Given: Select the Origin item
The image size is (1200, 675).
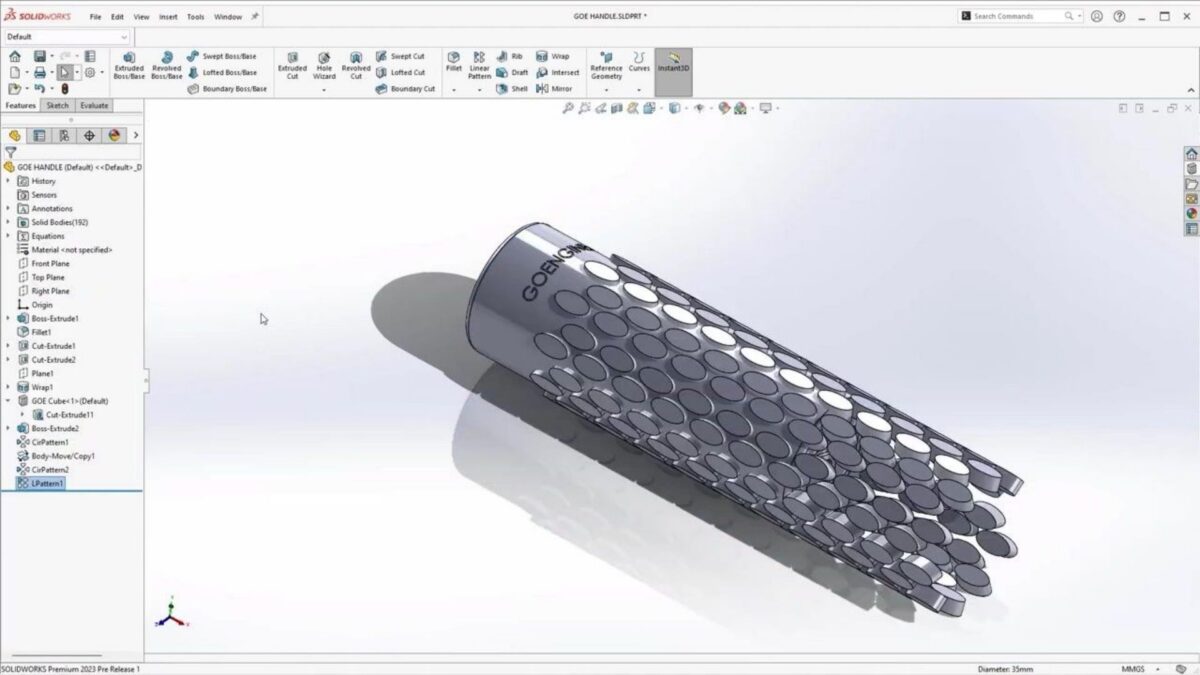Looking at the screenshot, I should [x=35, y=305].
